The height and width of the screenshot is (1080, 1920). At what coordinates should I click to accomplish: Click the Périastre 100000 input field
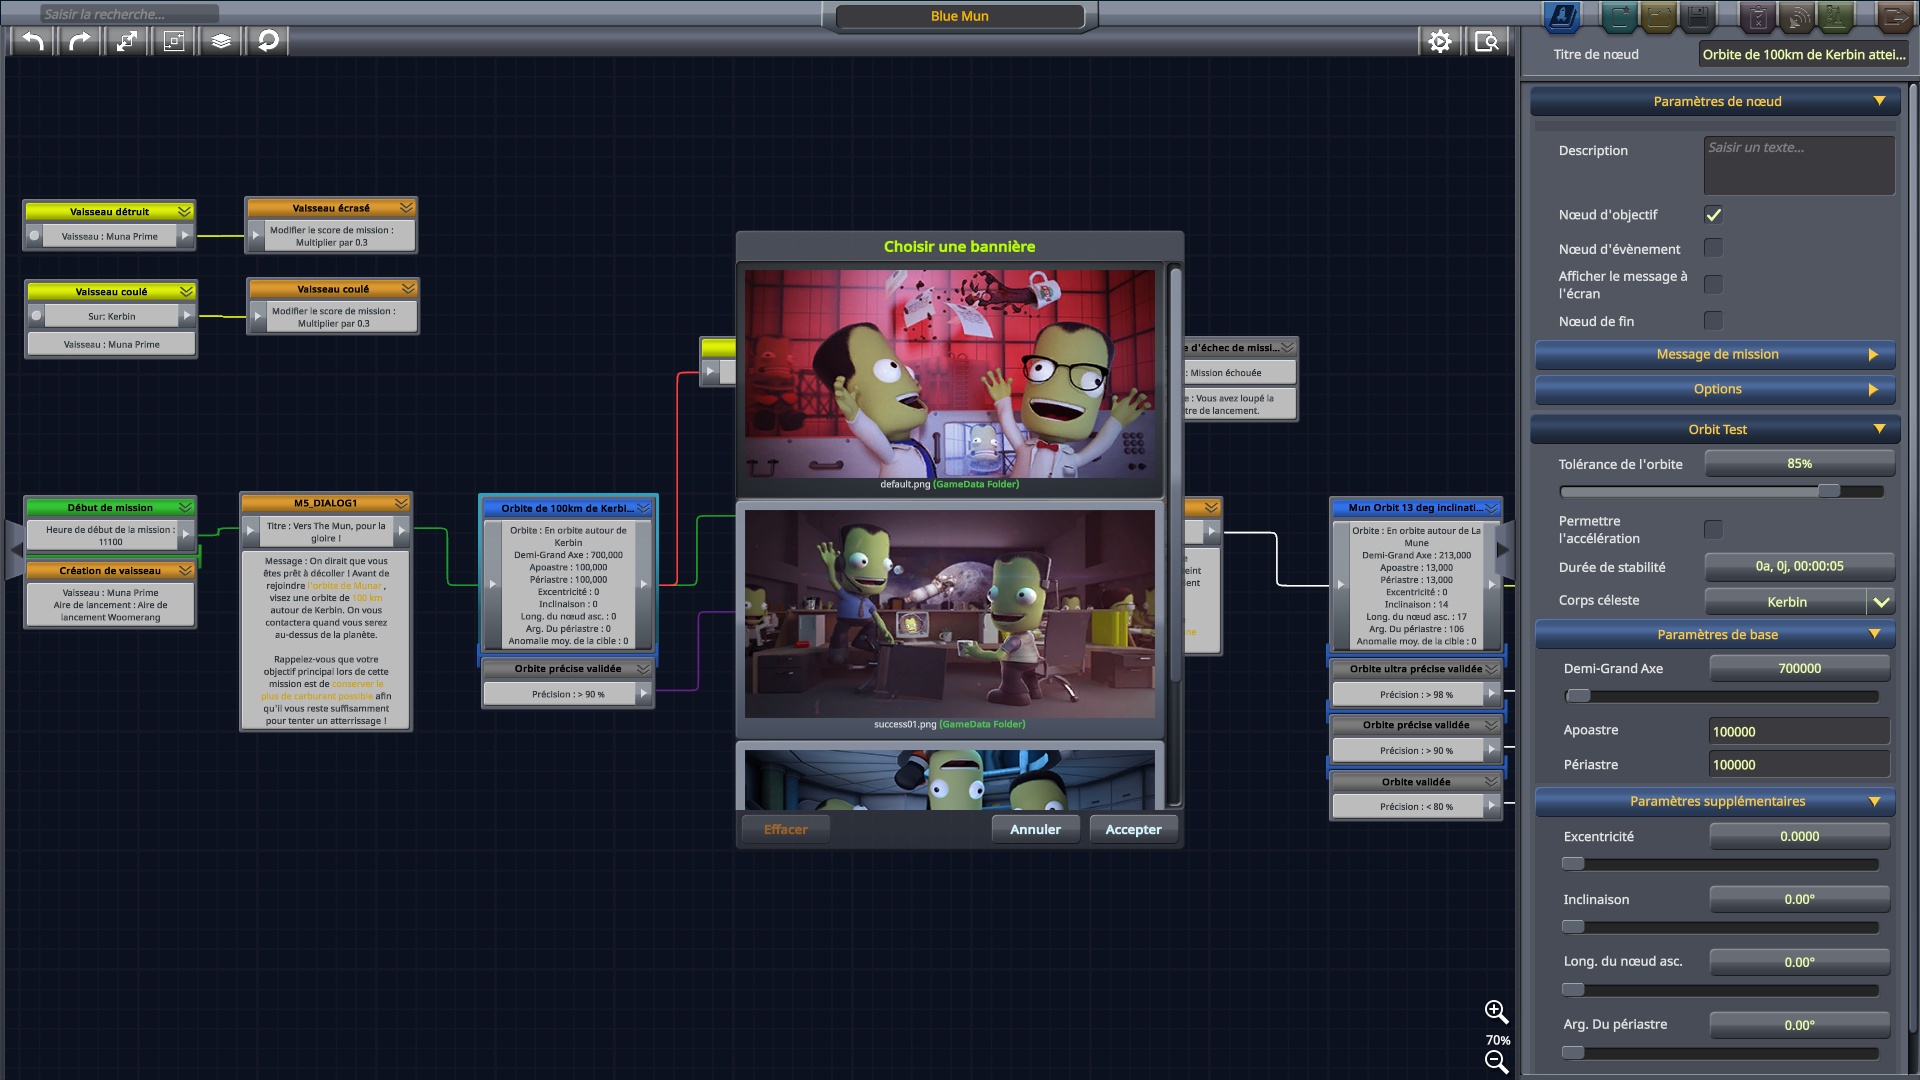(1799, 764)
